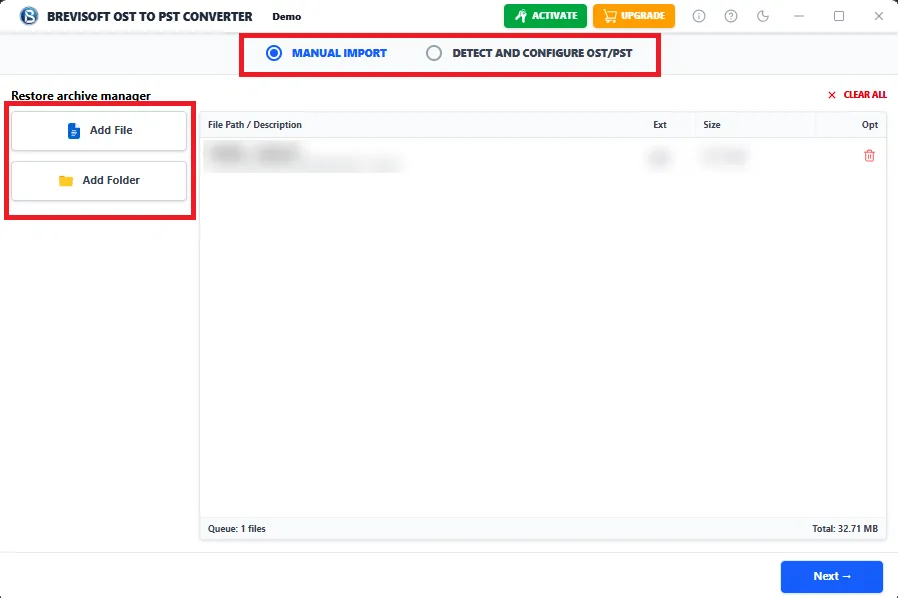This screenshot has width=898, height=598.
Task: Click the Activate button
Action: click(545, 16)
